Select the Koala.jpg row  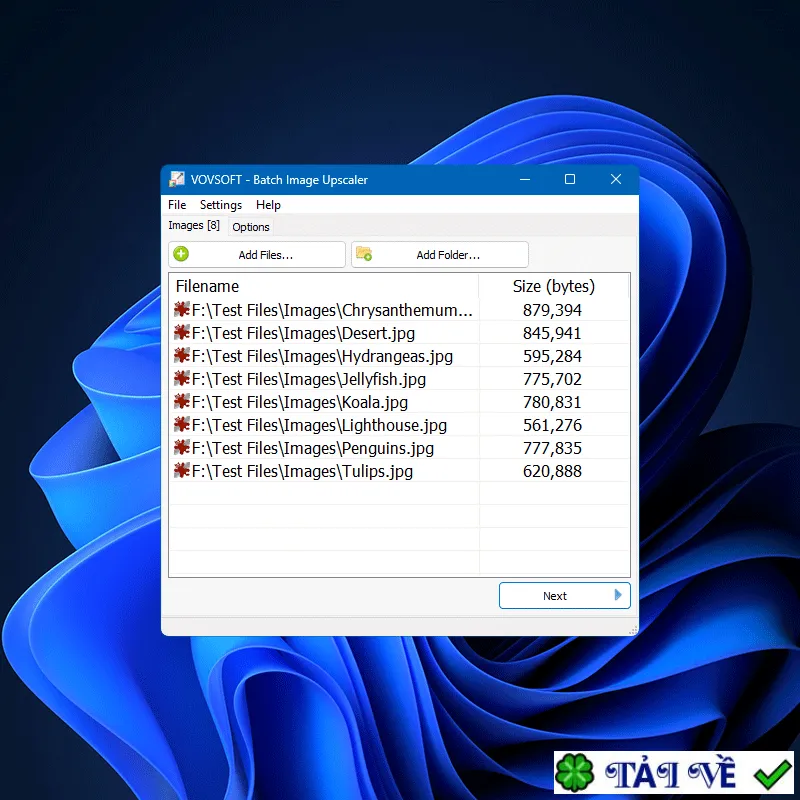[x=399, y=402]
